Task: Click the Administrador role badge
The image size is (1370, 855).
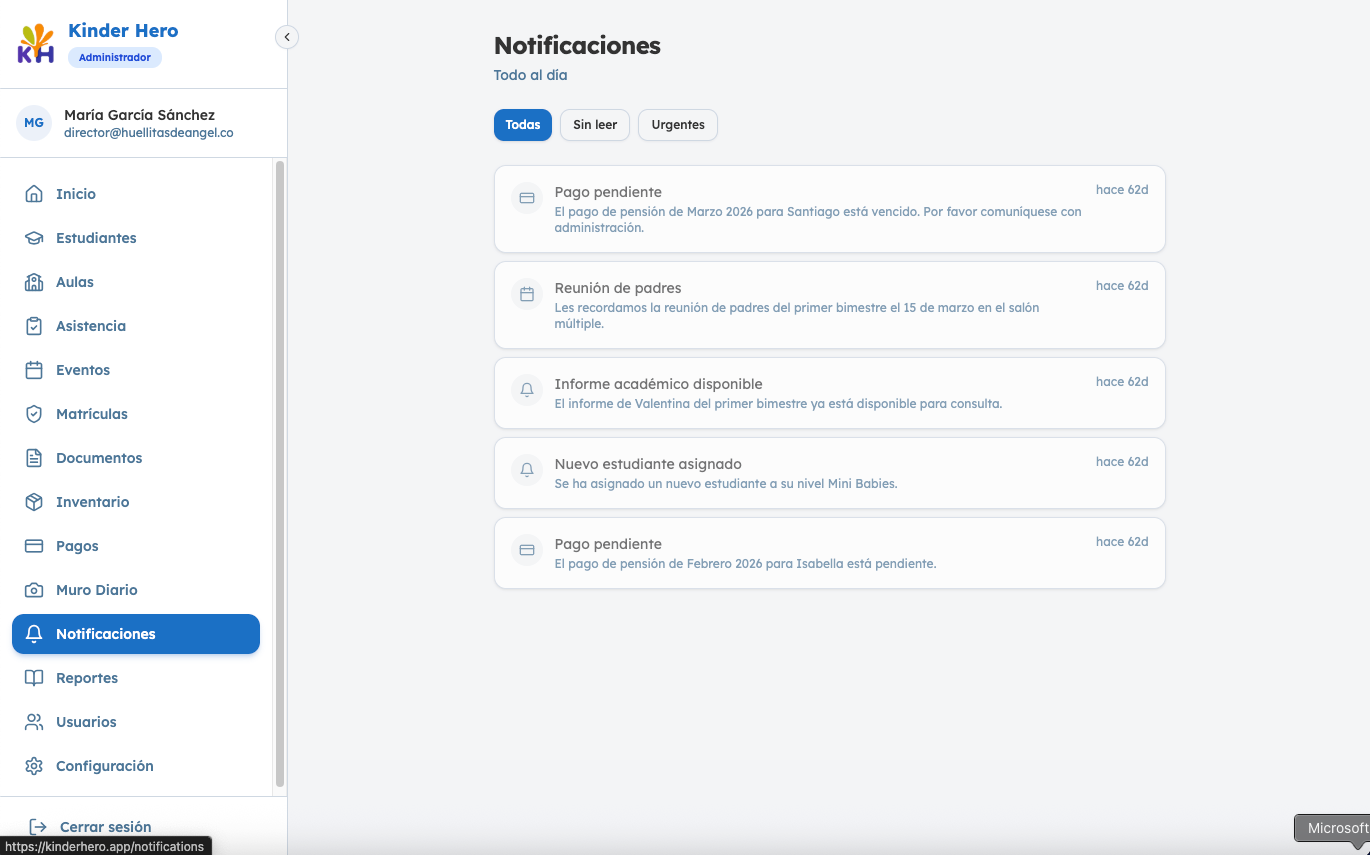Action: pyautogui.click(x=115, y=58)
